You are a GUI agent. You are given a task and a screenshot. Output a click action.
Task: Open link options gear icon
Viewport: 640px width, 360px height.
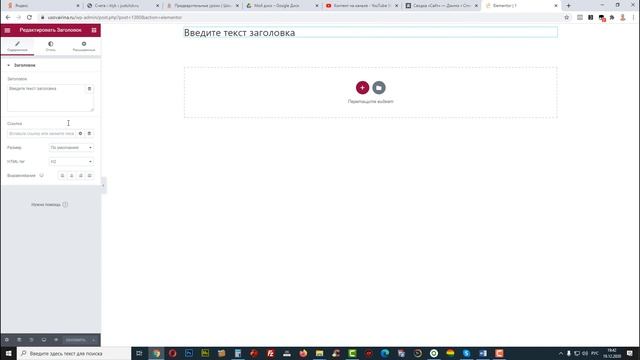(x=80, y=133)
